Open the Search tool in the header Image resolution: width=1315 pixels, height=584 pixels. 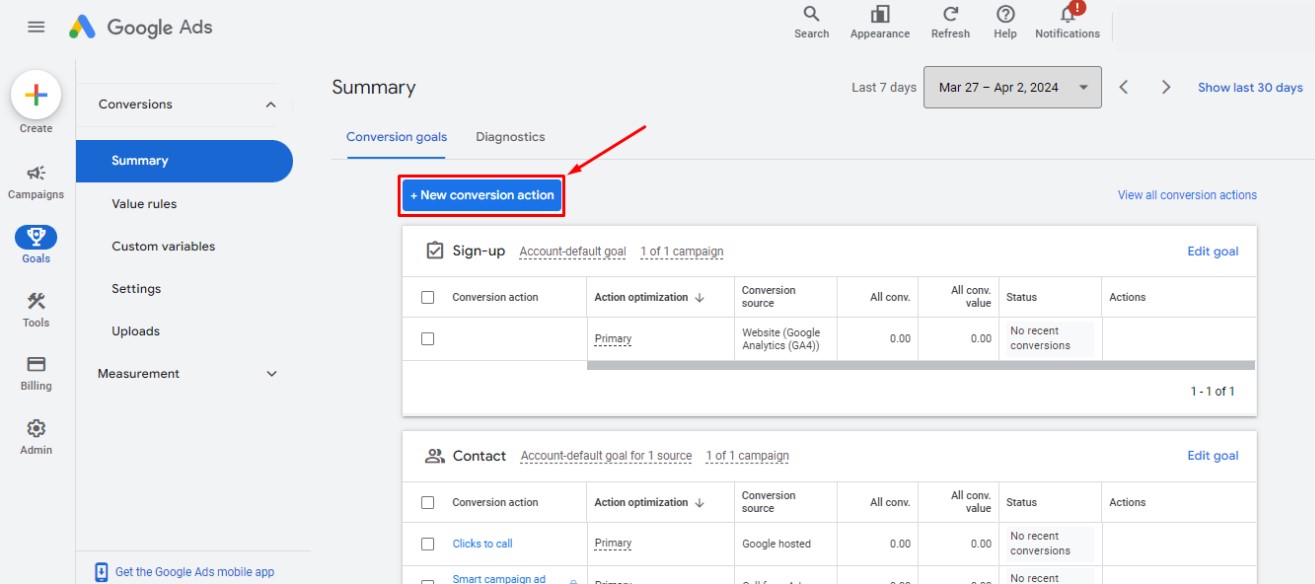click(811, 22)
